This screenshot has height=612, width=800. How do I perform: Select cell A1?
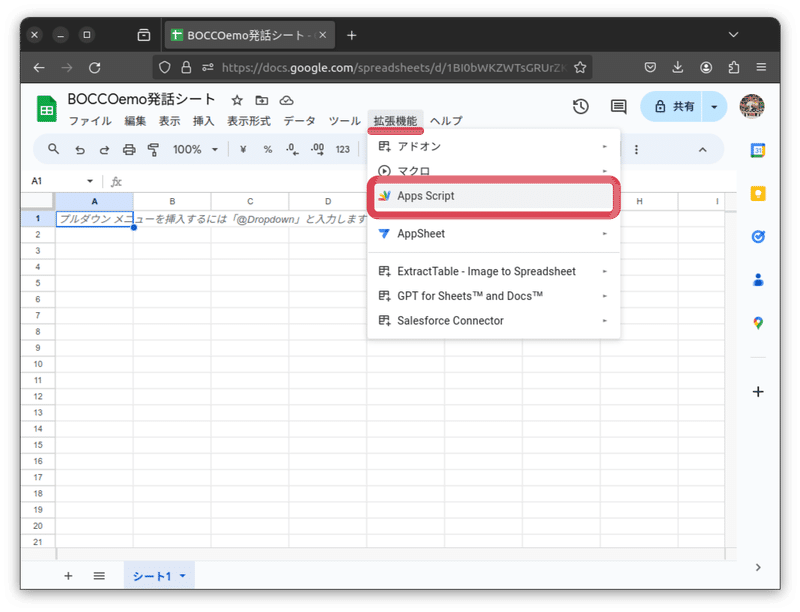(94, 219)
